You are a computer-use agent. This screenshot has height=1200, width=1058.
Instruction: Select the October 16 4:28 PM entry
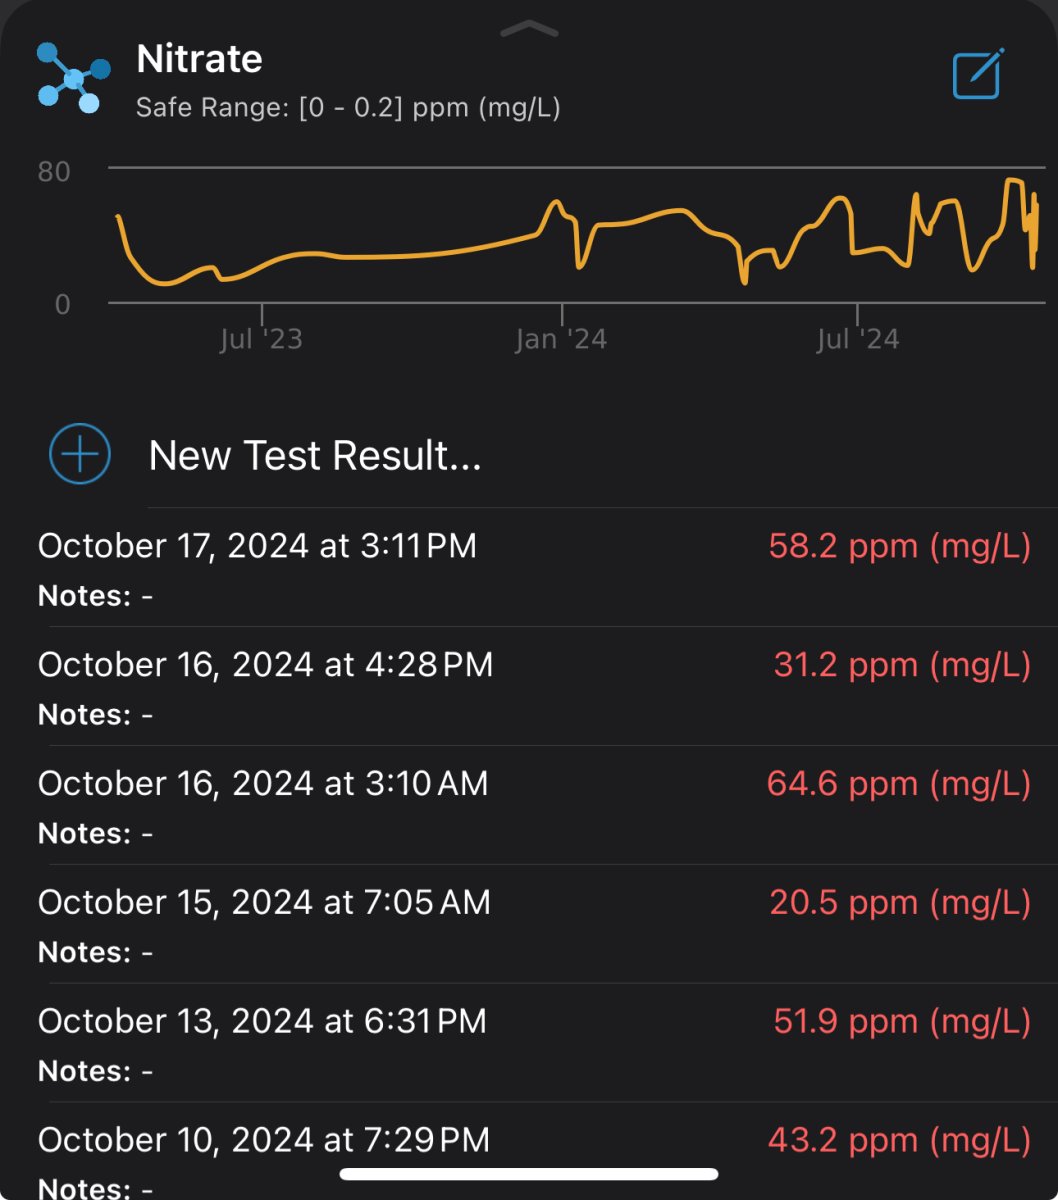529,686
